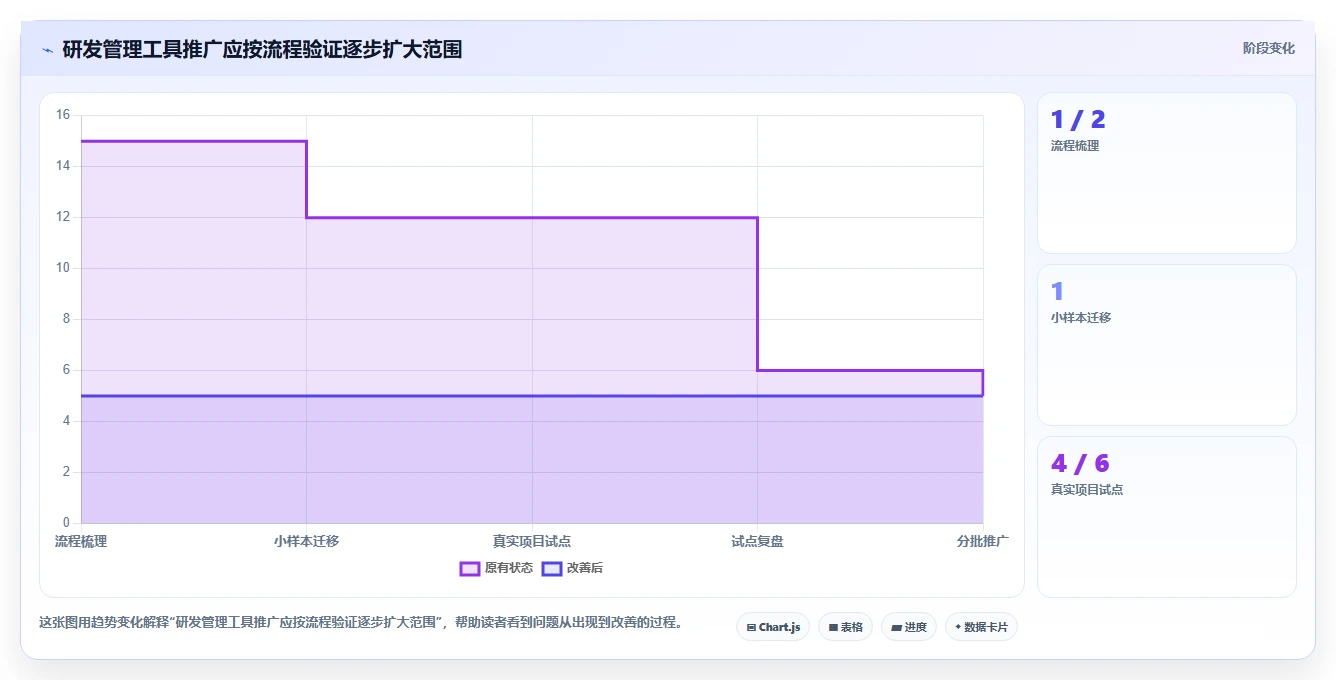Screen dimensions: 1336x680
Task: Click the table icon in 表格 button
Action: [x=833, y=627]
